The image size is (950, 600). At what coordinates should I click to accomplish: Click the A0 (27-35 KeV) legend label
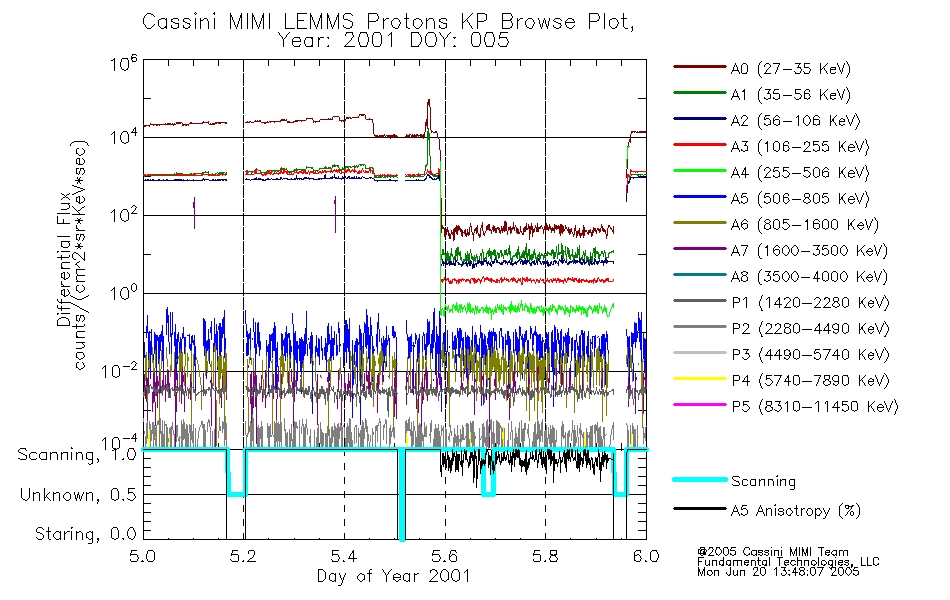790,69
